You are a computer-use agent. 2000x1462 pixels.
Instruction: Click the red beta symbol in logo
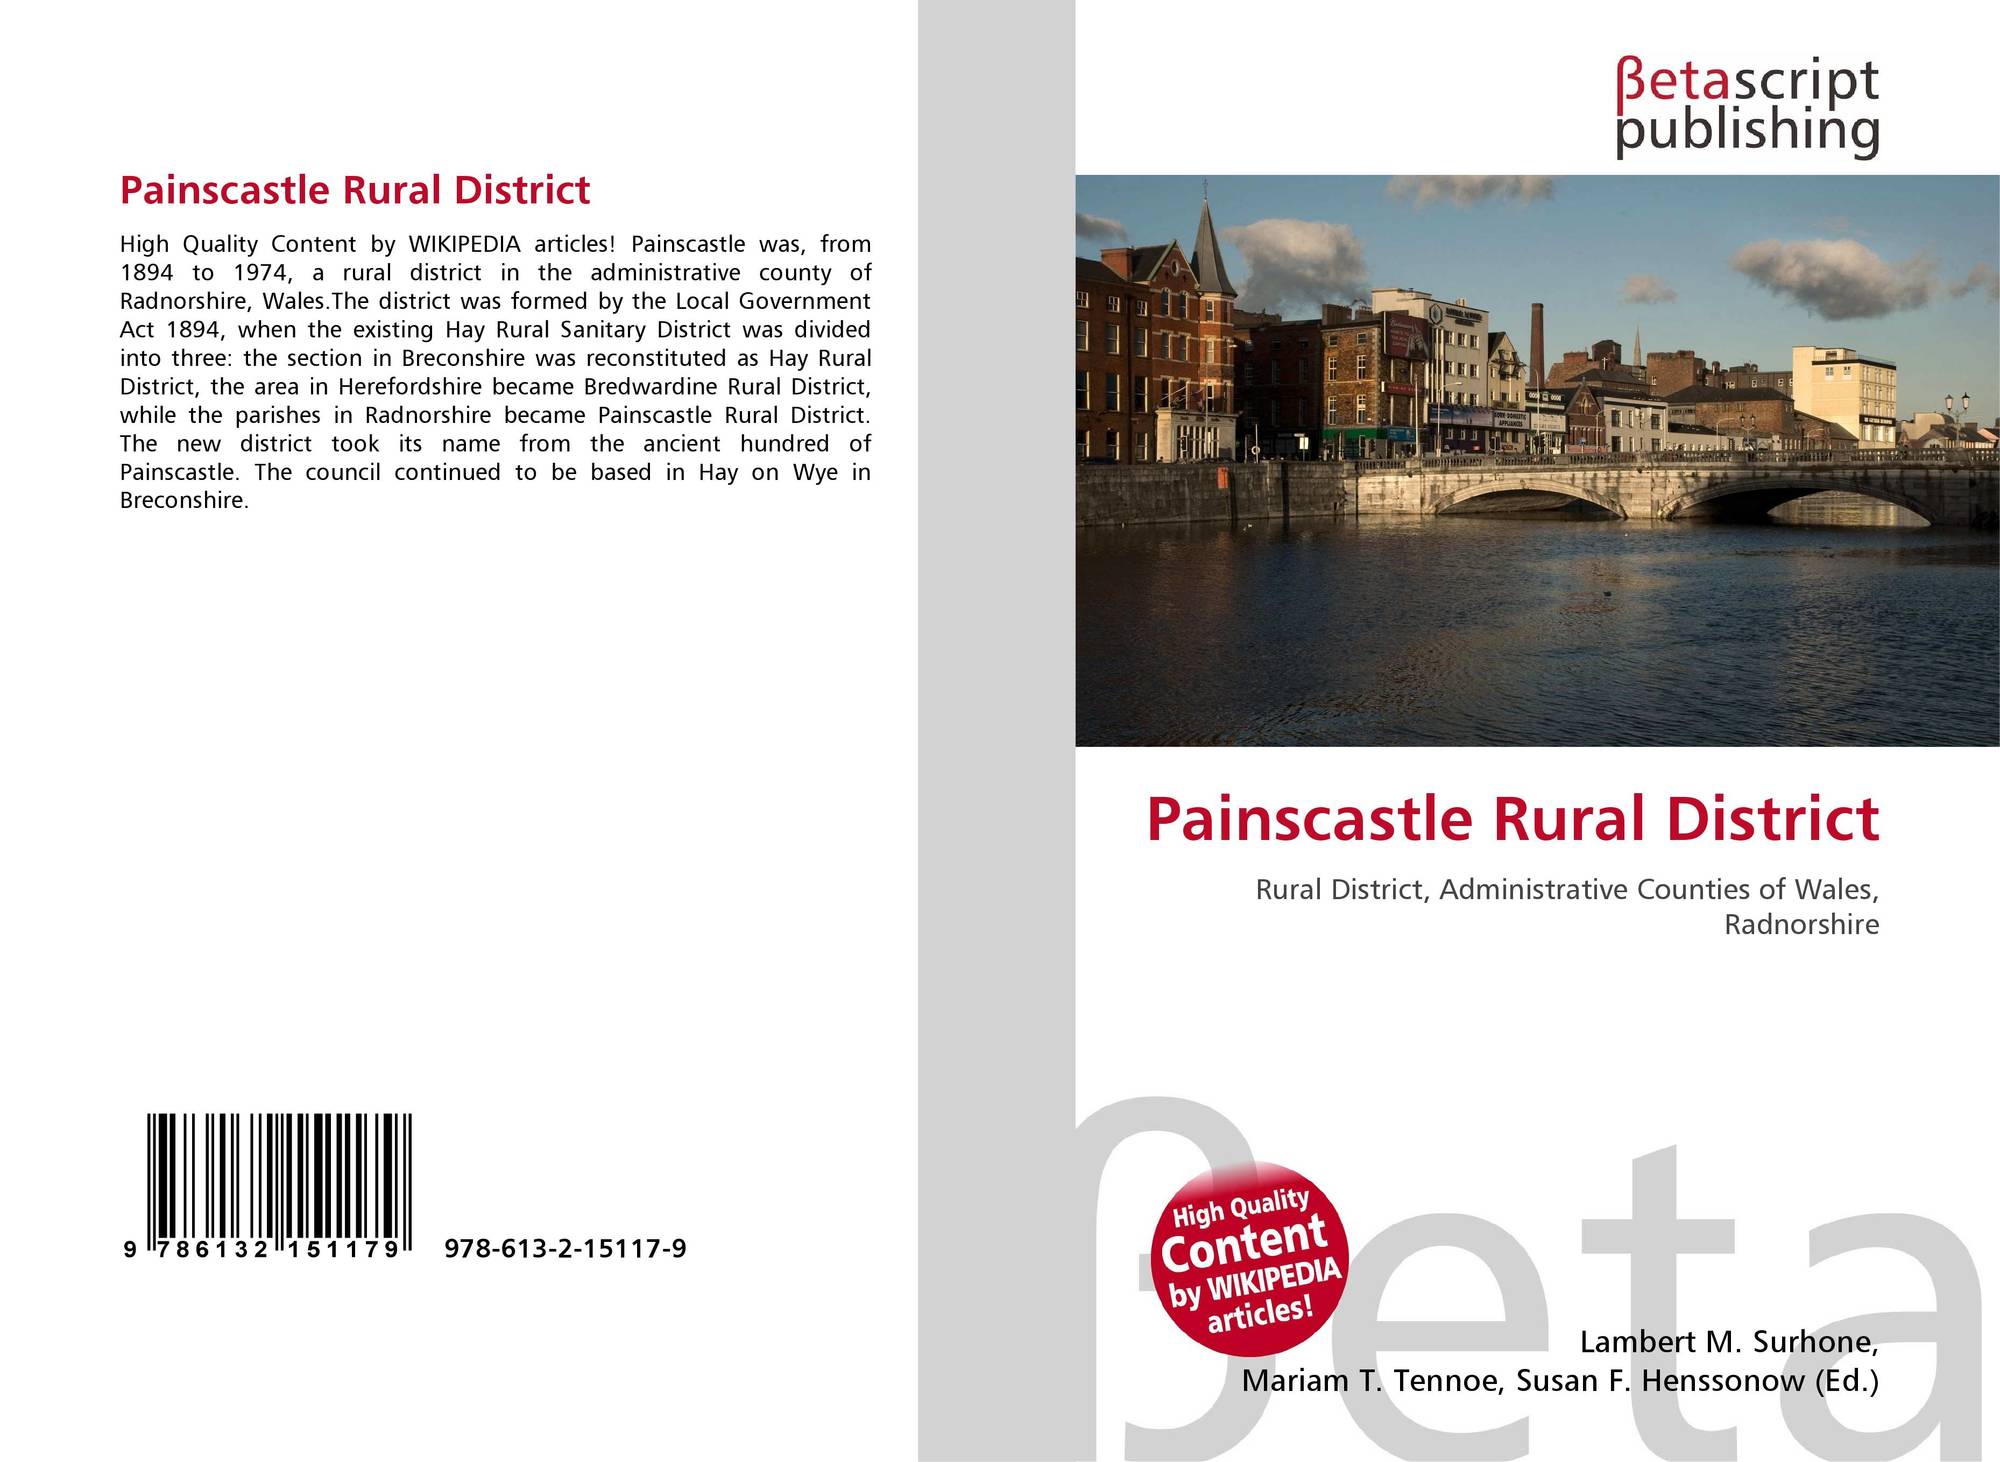pos(1630,84)
